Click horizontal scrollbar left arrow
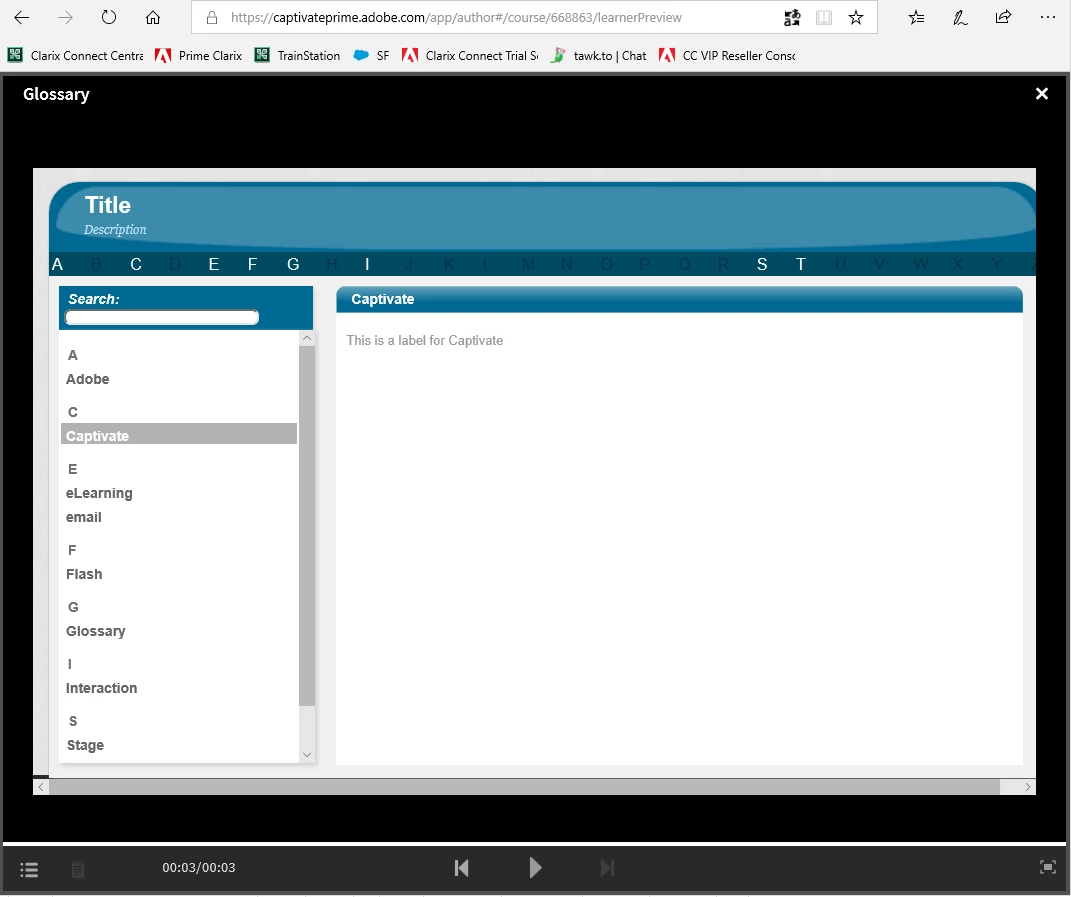 [x=41, y=787]
